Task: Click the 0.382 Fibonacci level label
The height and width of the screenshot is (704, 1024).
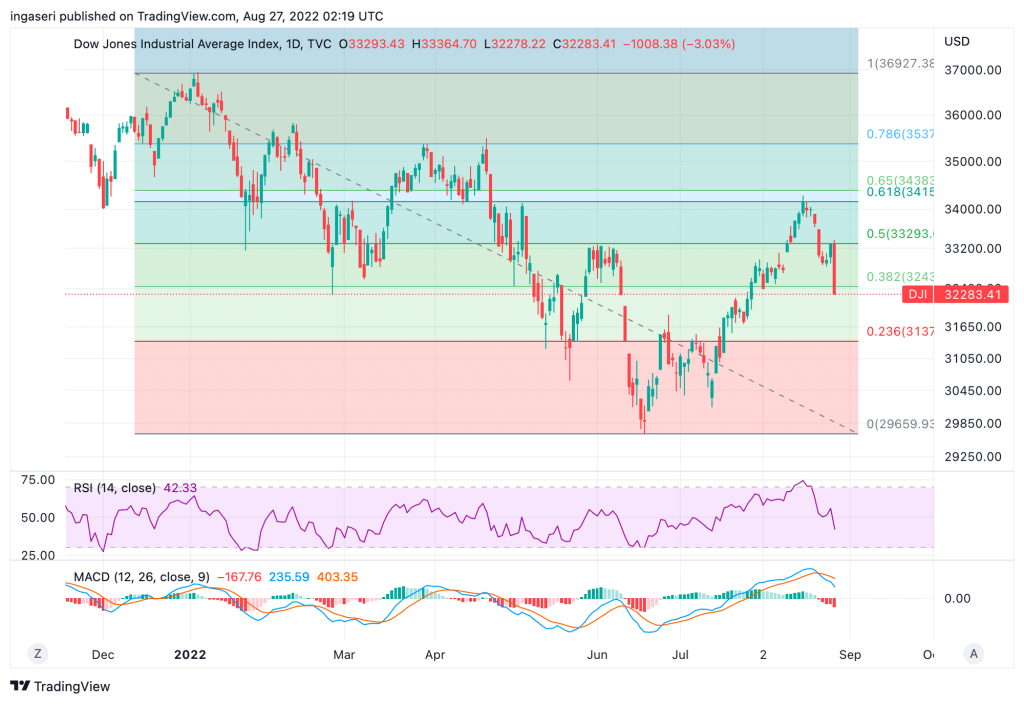Action: tap(901, 276)
